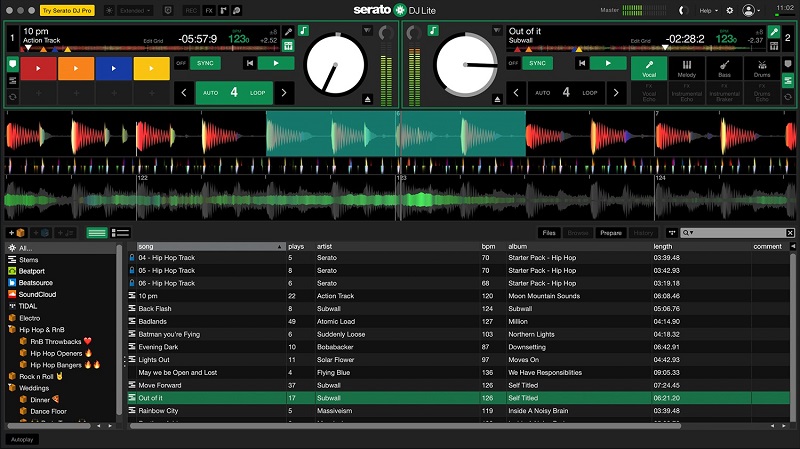Click the key lock note icon on deck 2
800x449 pixels.
point(433,31)
